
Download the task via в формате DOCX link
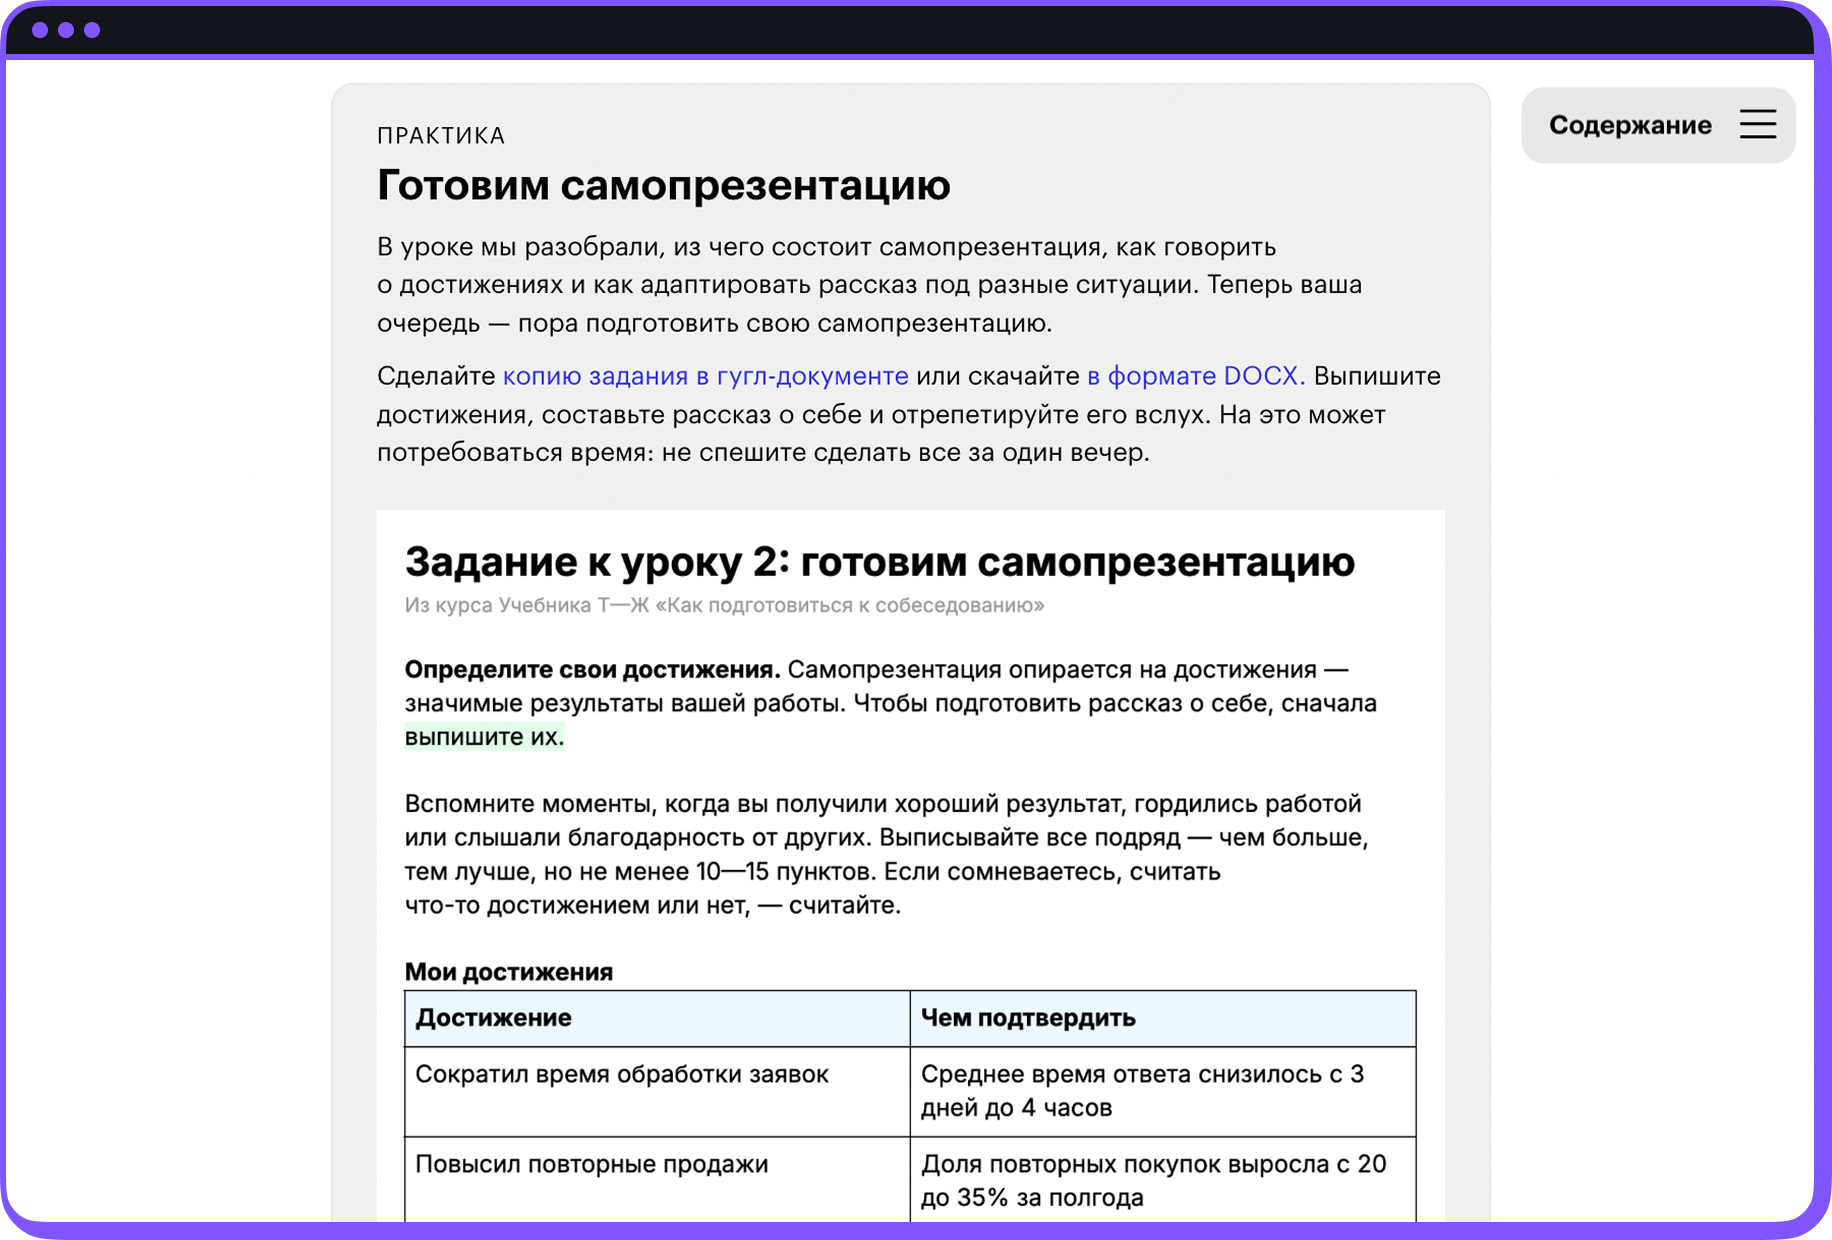(x=1195, y=376)
